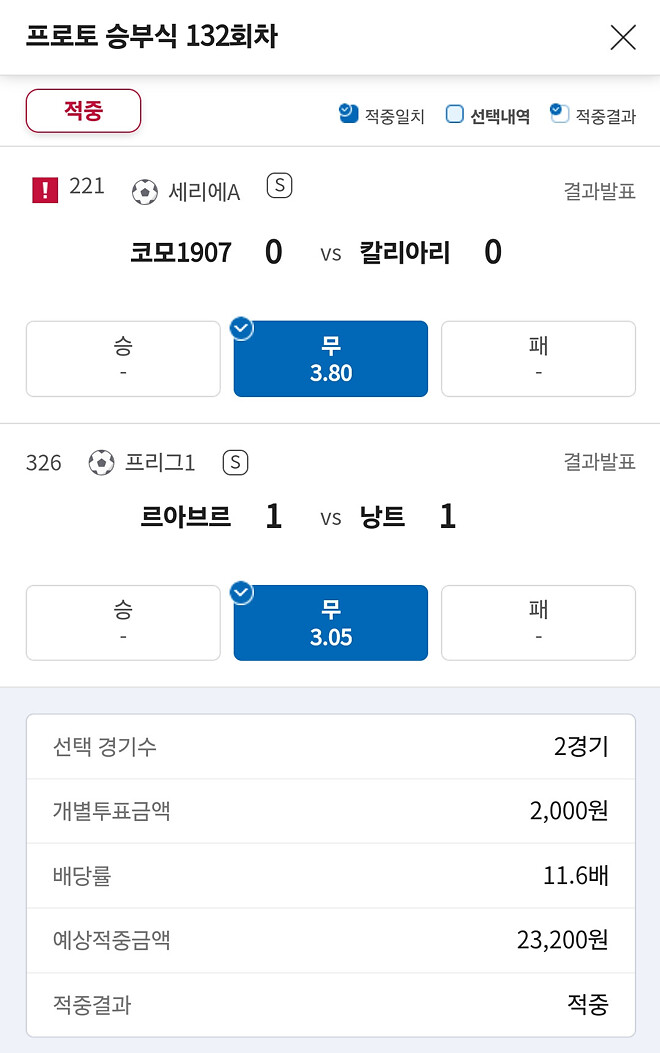Expand the 적중결과 summary row

tap(330, 1006)
